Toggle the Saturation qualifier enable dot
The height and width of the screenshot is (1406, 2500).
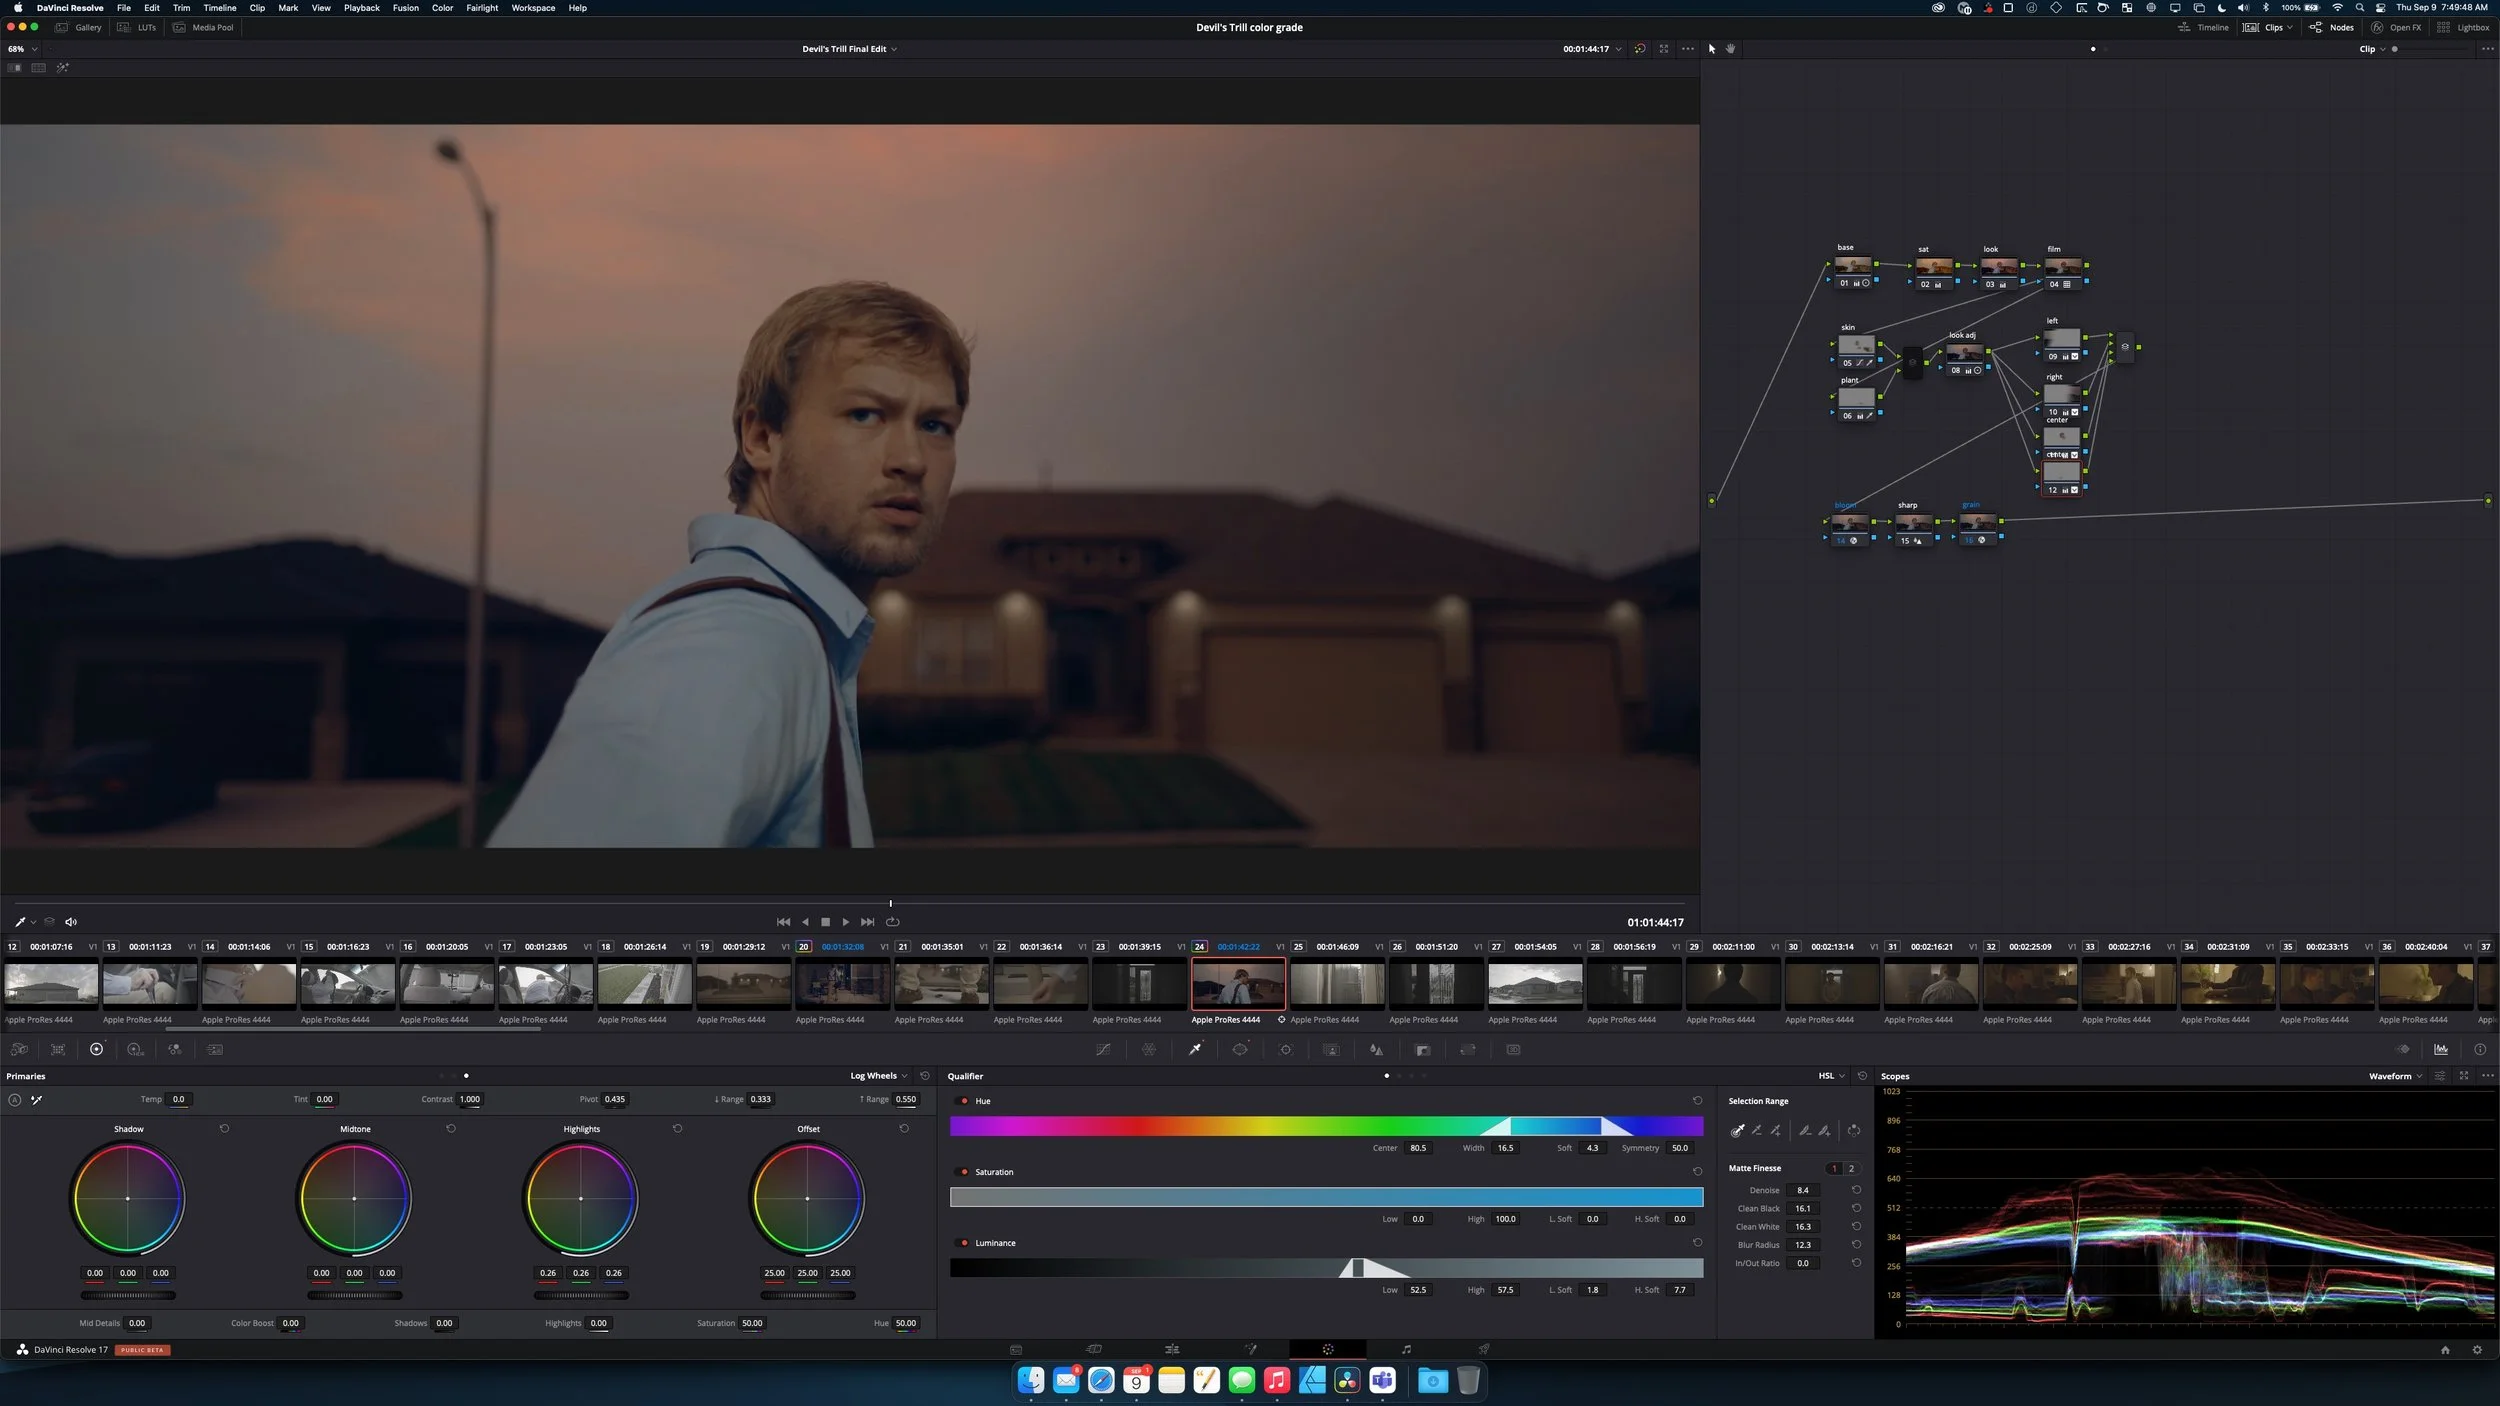tap(964, 1172)
